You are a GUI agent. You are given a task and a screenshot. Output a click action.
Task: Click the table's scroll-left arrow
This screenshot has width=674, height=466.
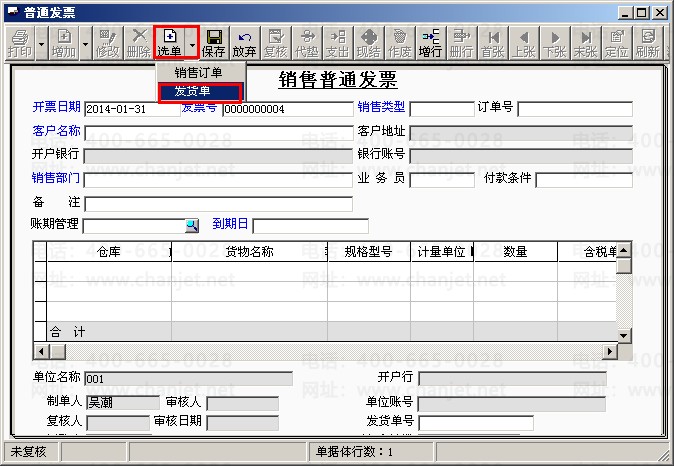tap(41, 351)
